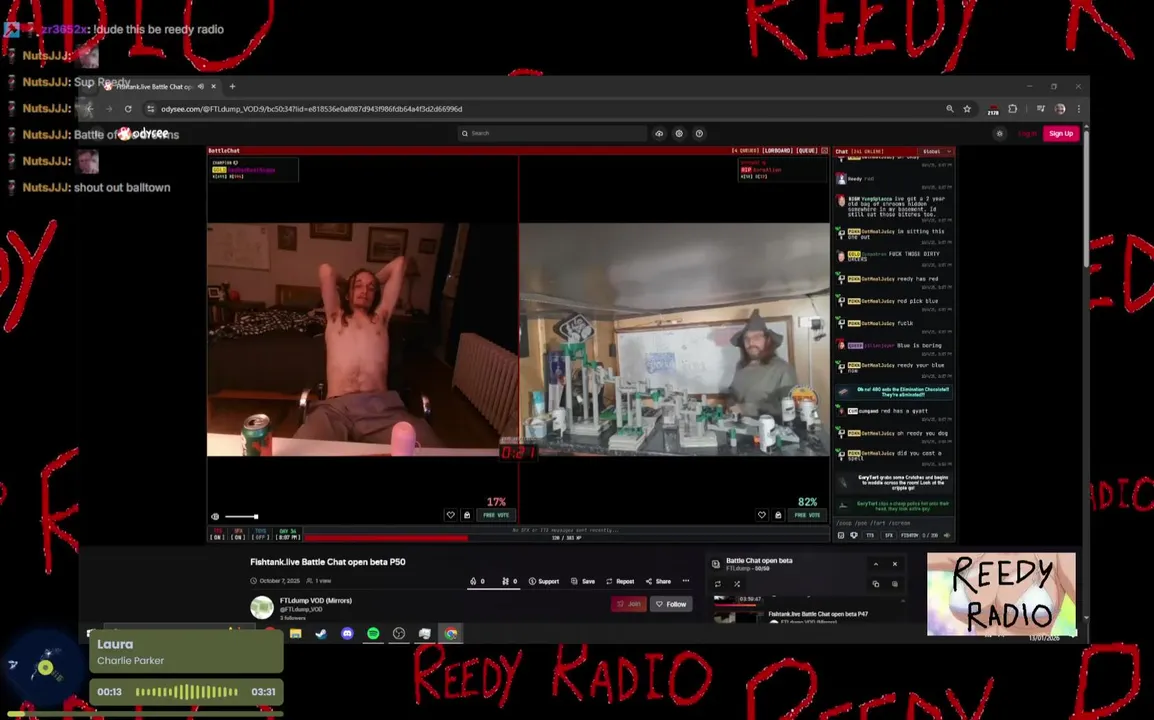Select TTS option below chat input
This screenshot has height=720, width=1154.
(x=870, y=535)
